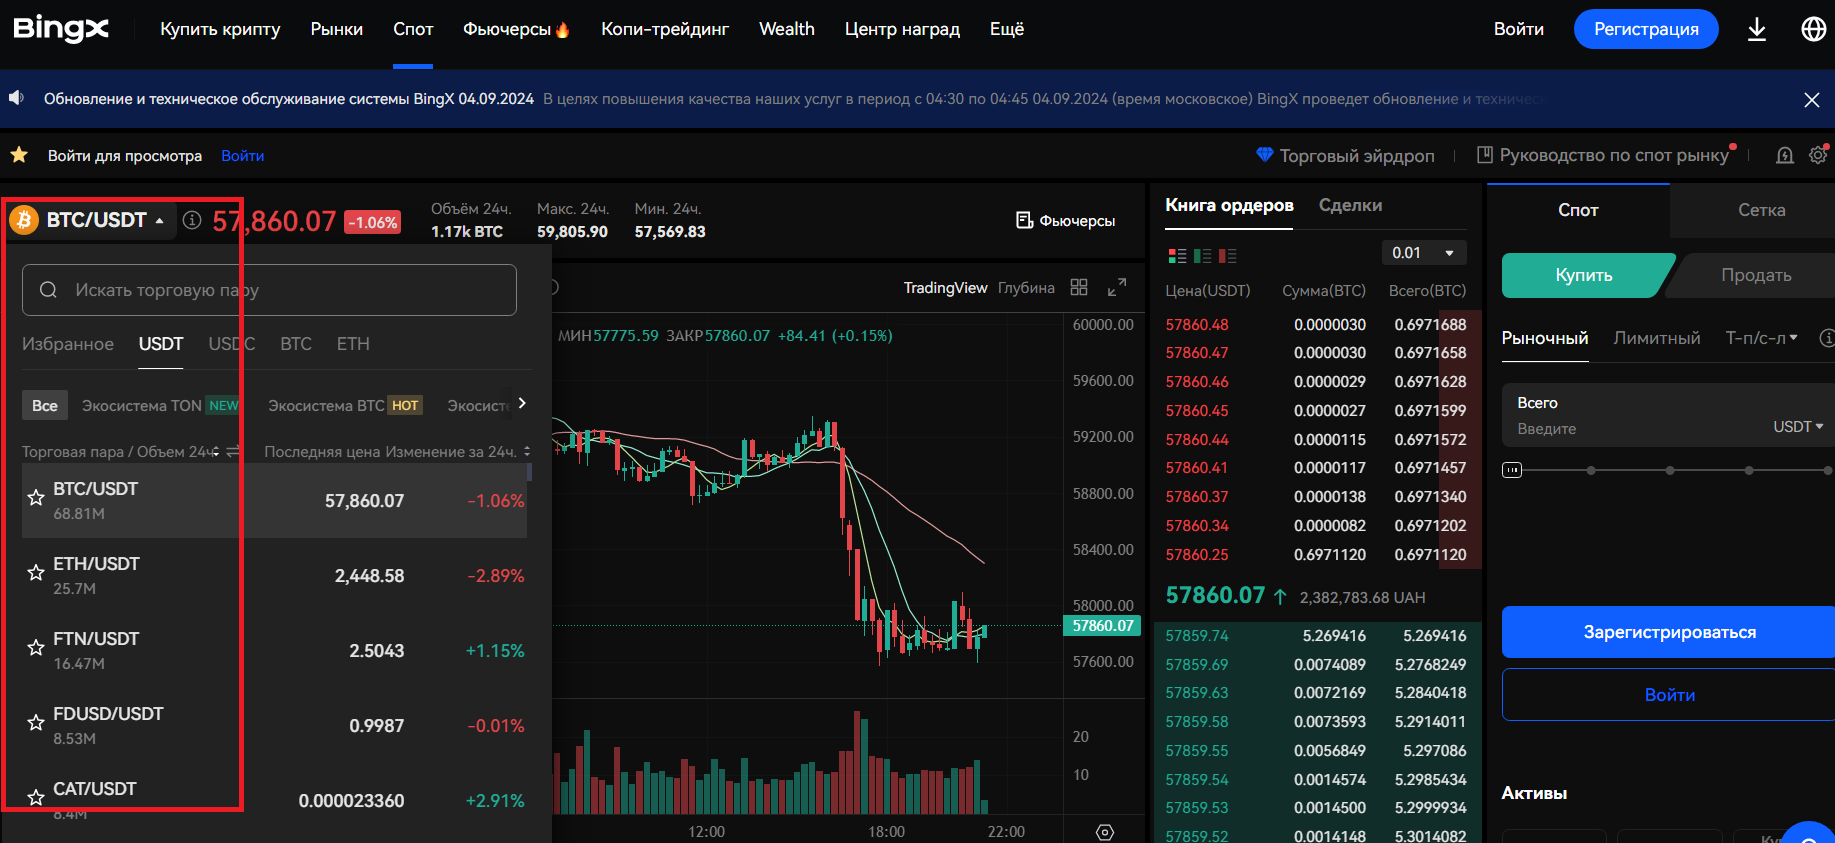Show only sell orders in order book
The width and height of the screenshot is (1835, 843).
pyautogui.click(x=1227, y=256)
